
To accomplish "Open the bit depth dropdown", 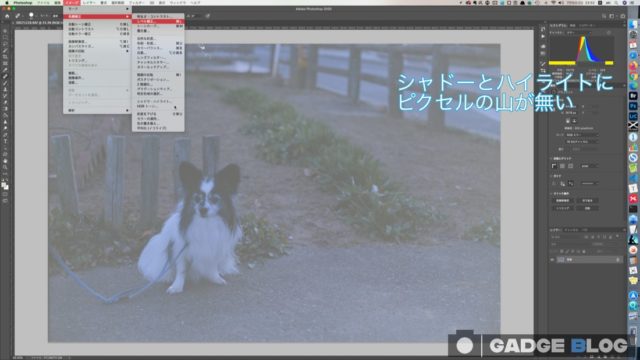I will tap(582, 142).
